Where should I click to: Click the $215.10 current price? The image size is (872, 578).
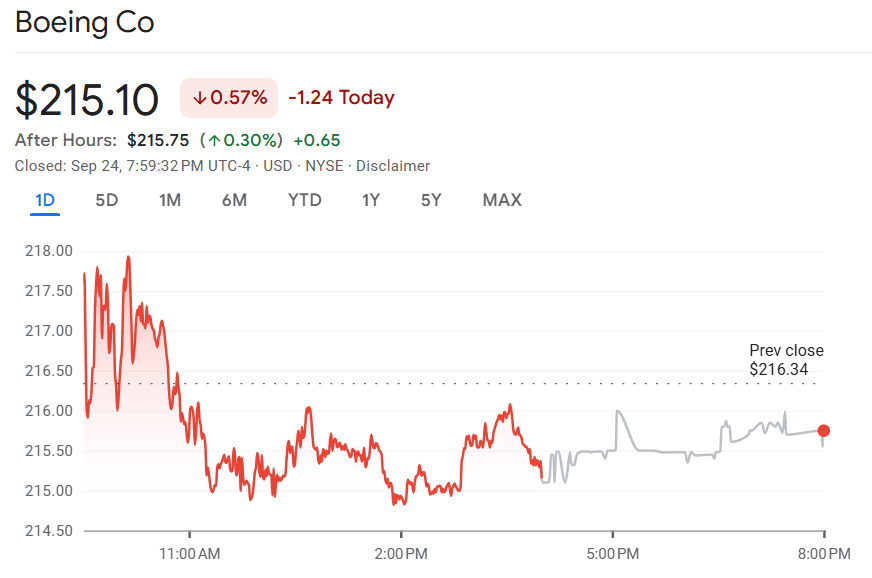pyautogui.click(x=87, y=100)
